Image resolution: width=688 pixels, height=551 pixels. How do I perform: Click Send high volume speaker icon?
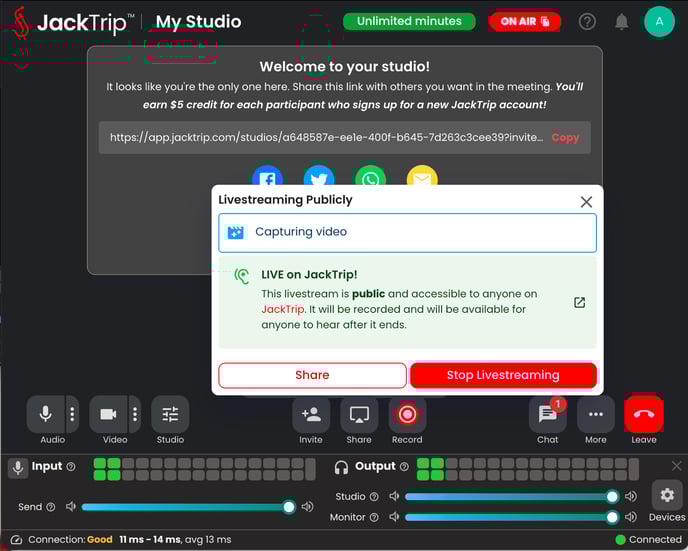click(308, 507)
